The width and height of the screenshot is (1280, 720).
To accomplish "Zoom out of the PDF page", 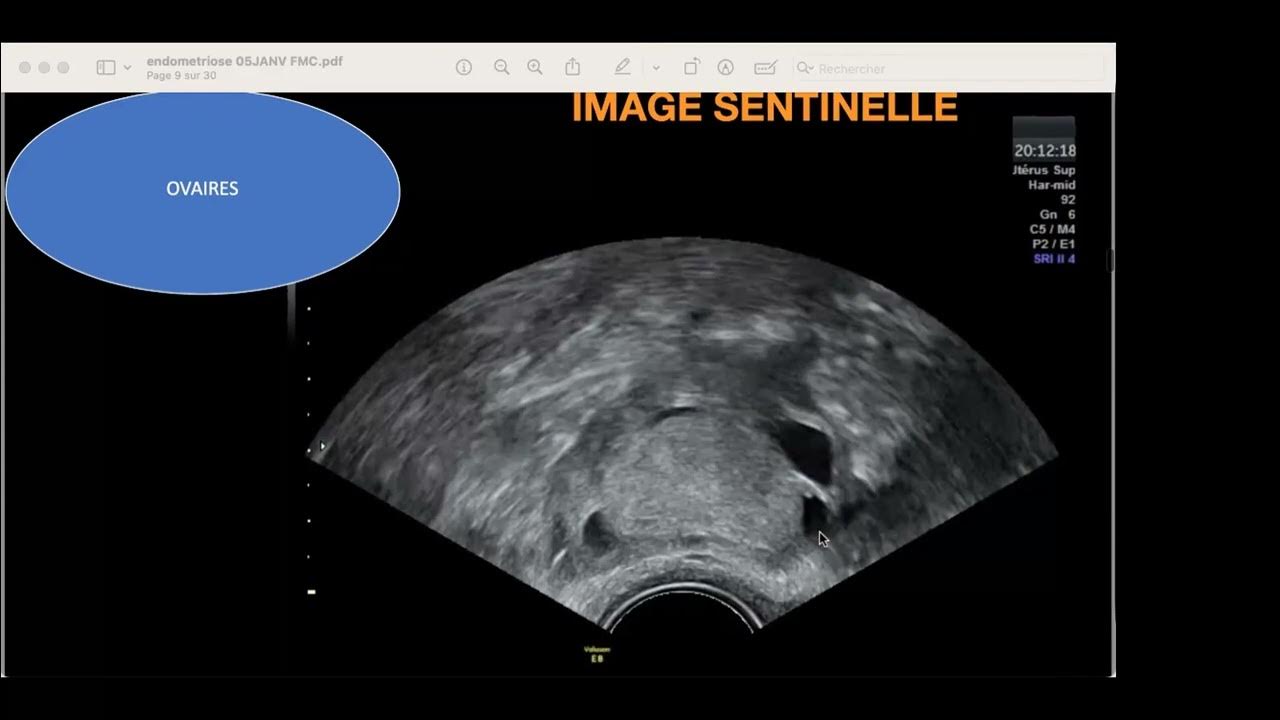I will [501, 68].
